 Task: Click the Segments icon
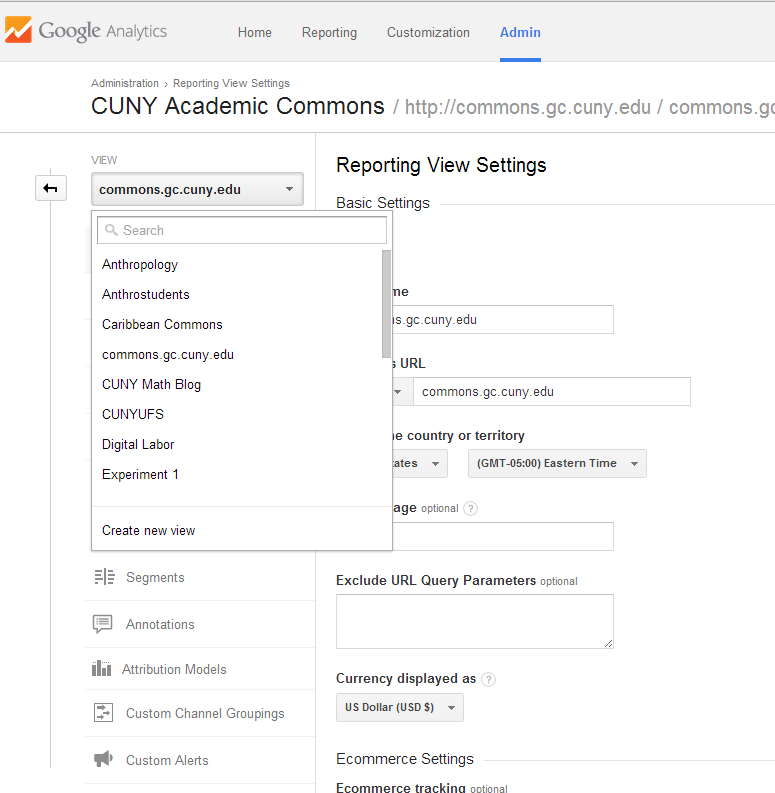(x=104, y=577)
